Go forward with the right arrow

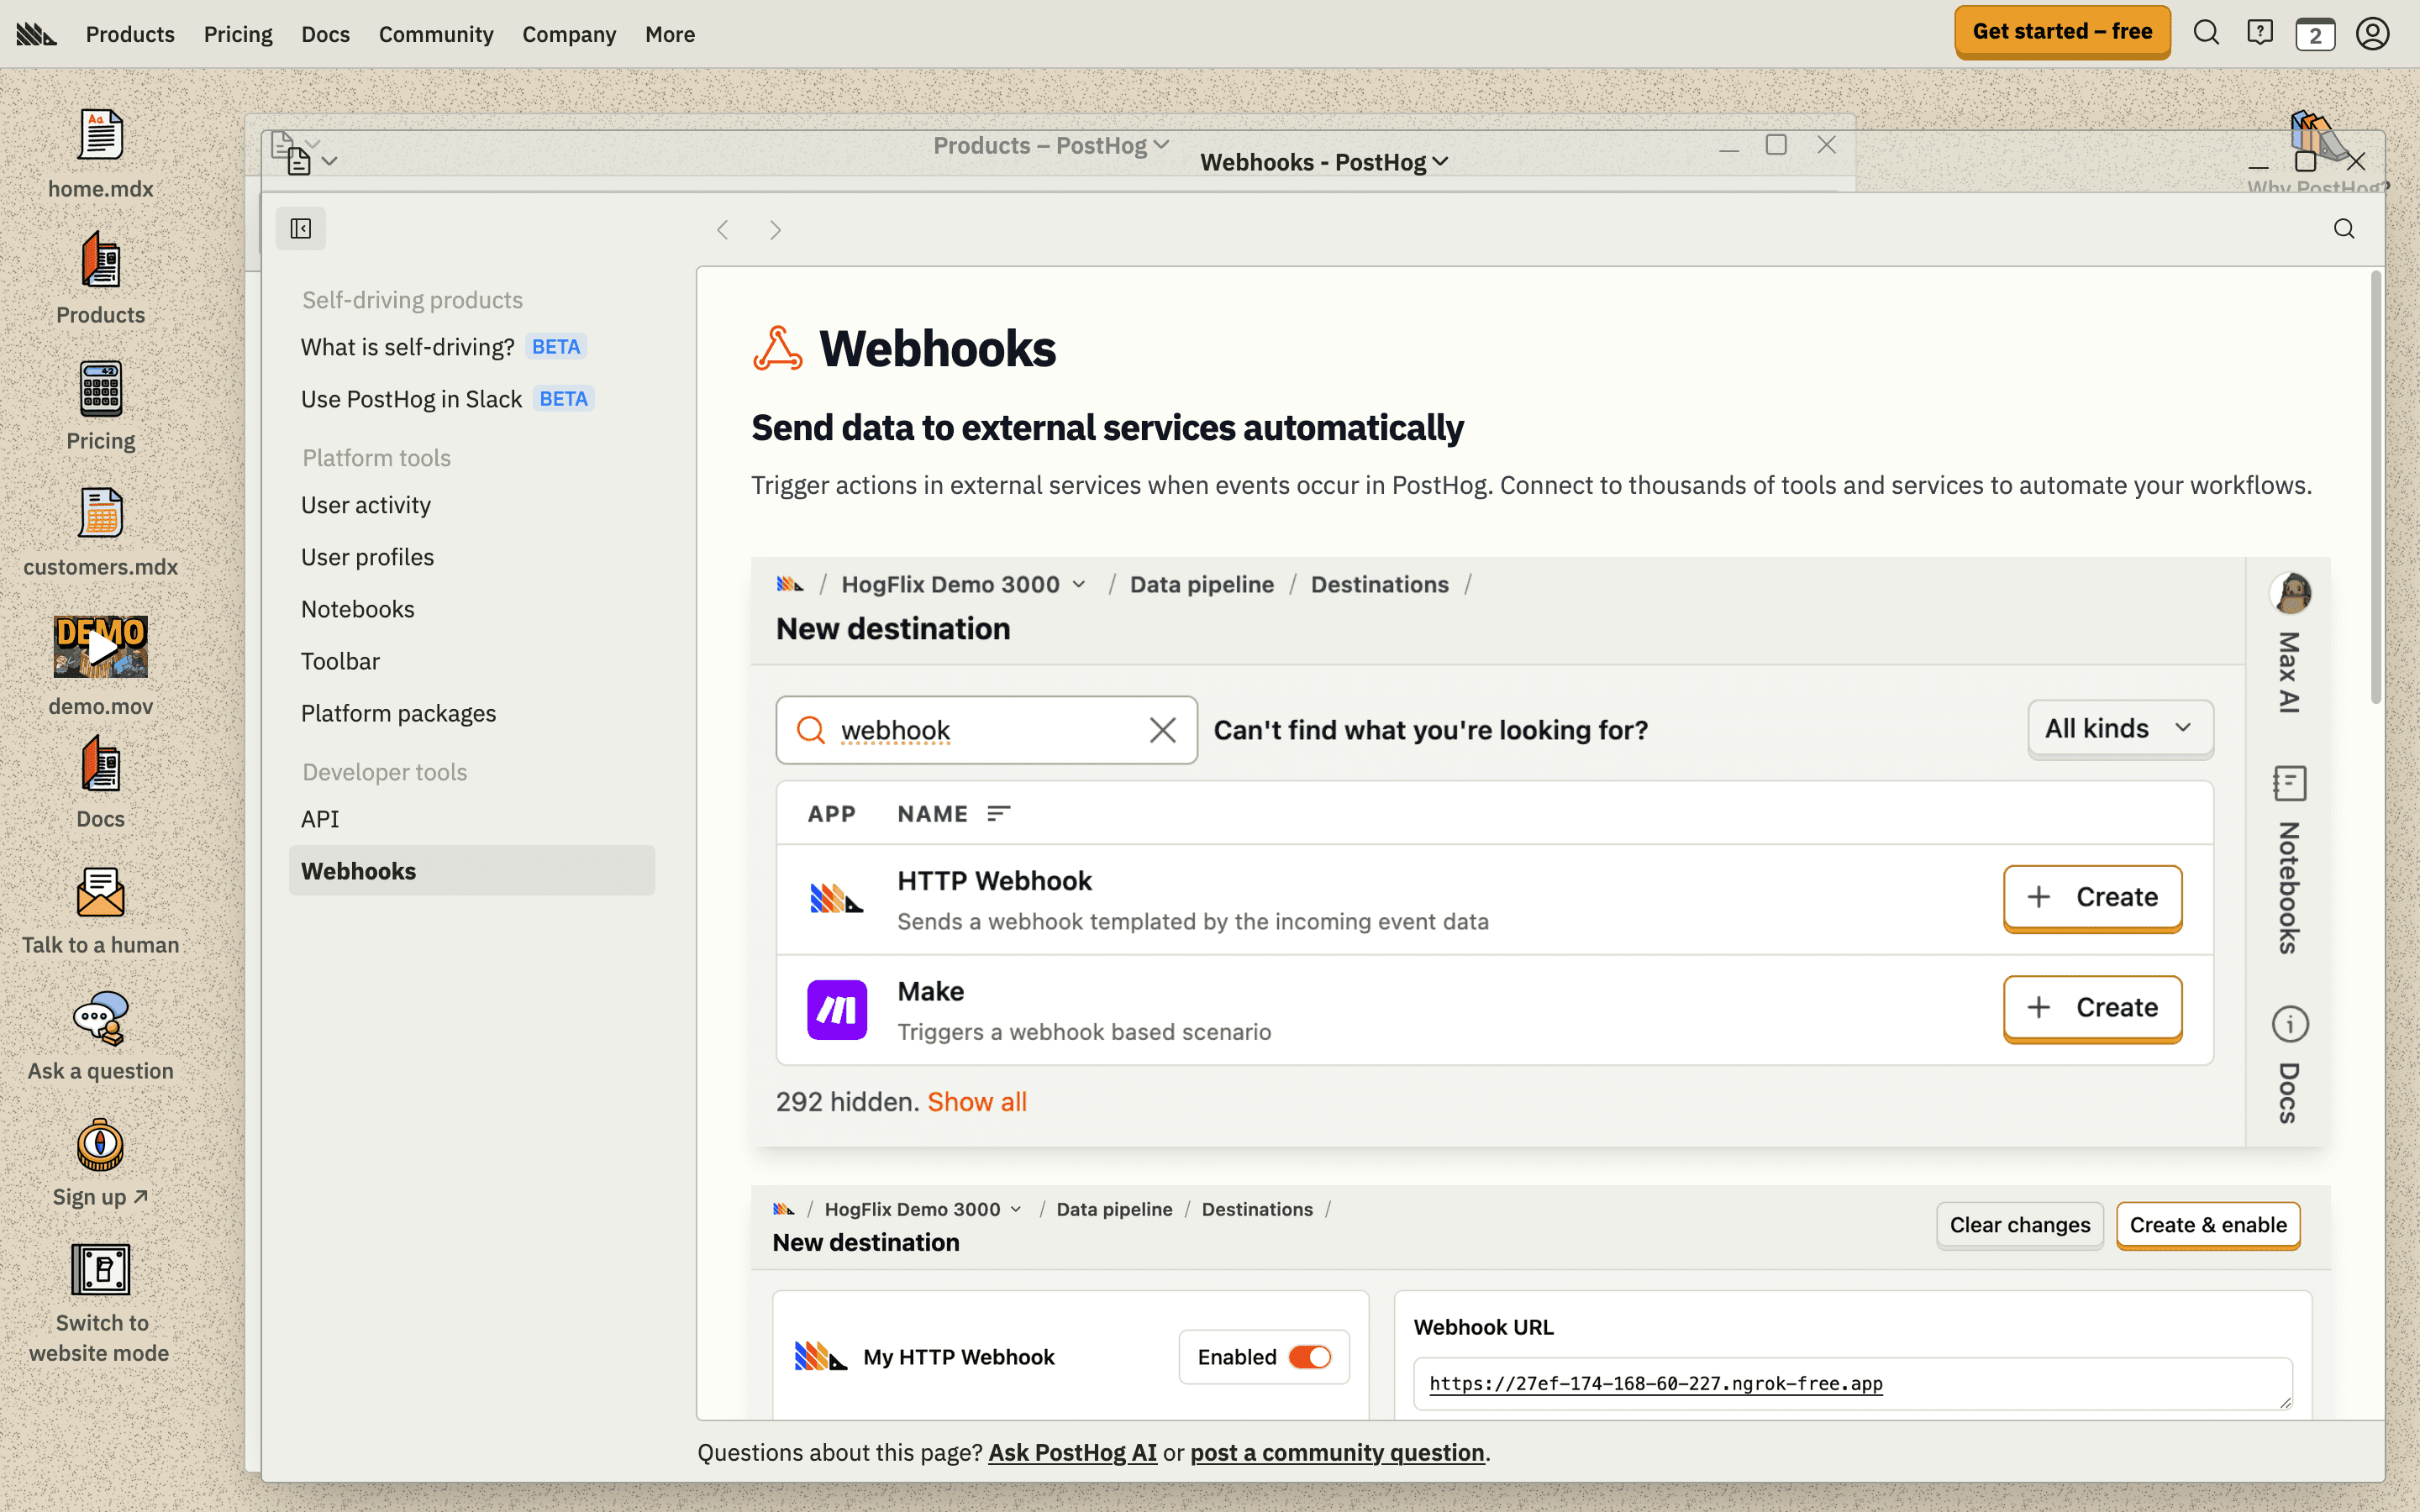[x=775, y=230]
